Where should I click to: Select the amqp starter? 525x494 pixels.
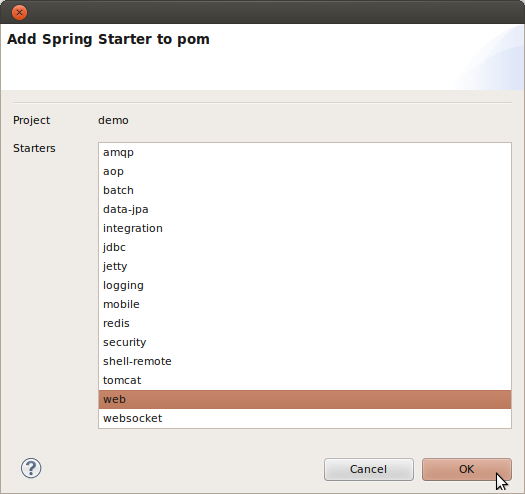pos(305,152)
